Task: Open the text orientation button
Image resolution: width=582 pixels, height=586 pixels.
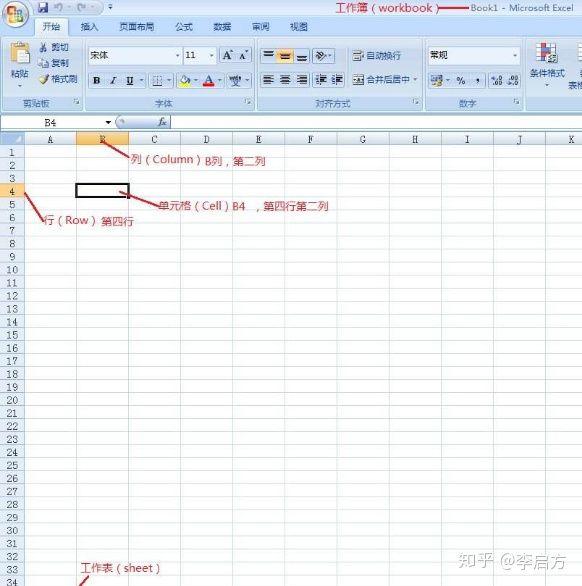Action: [323, 56]
